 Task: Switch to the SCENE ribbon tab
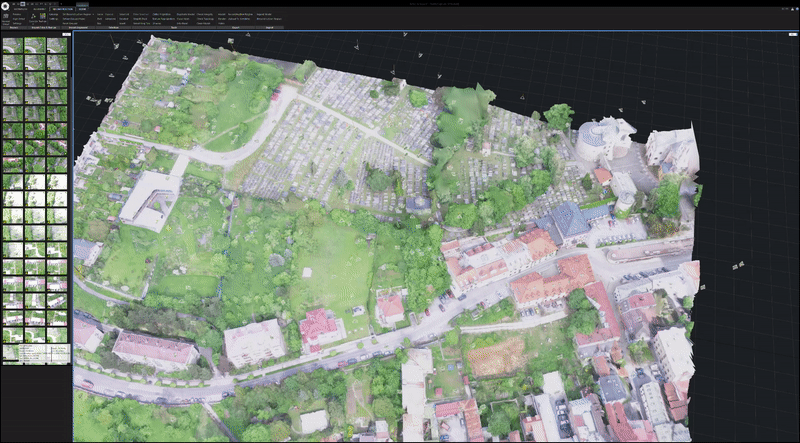coord(81,9)
